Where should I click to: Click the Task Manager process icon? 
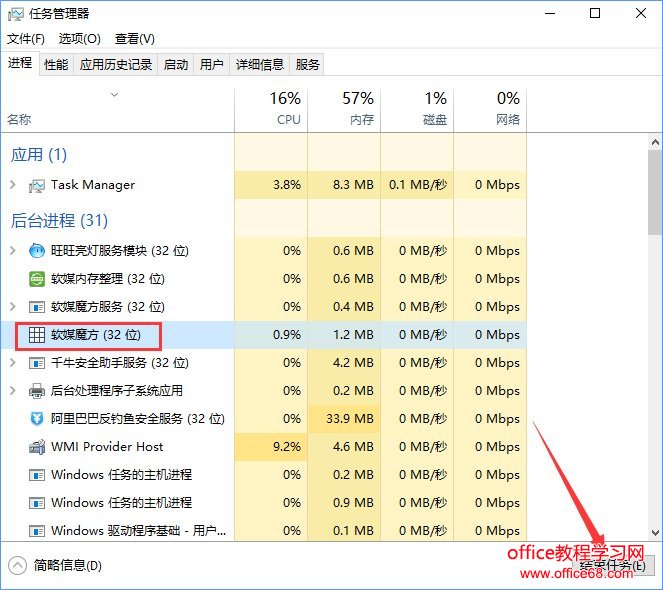(x=37, y=186)
